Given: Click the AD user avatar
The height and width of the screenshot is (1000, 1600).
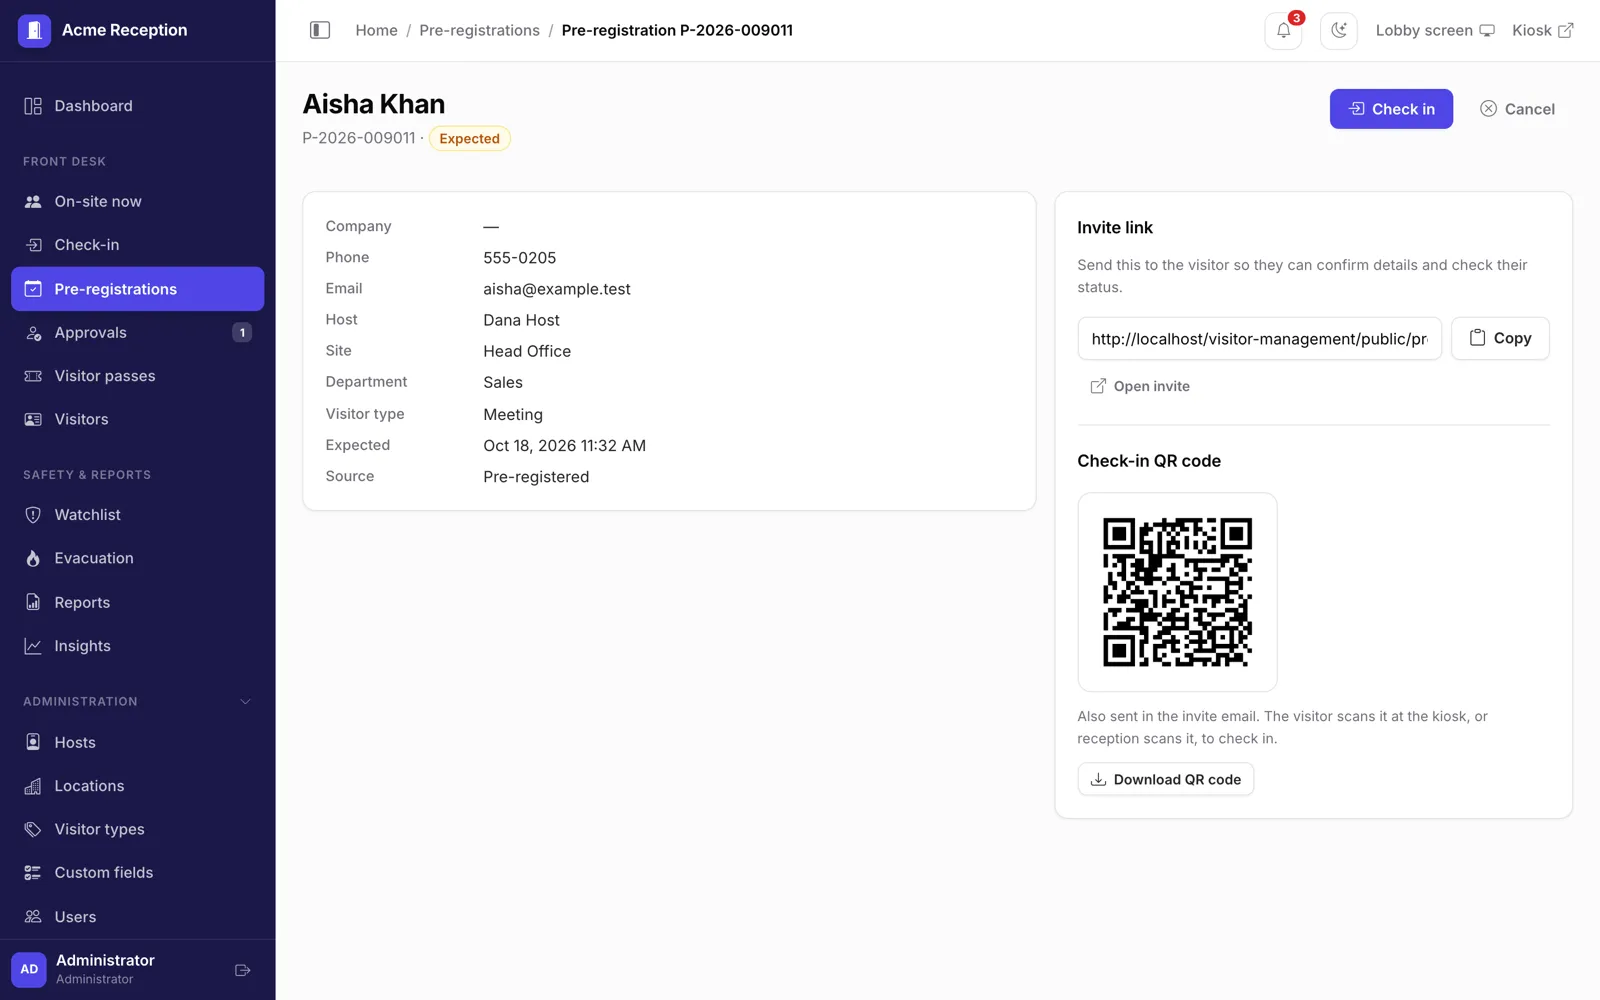Looking at the screenshot, I should 29,969.
